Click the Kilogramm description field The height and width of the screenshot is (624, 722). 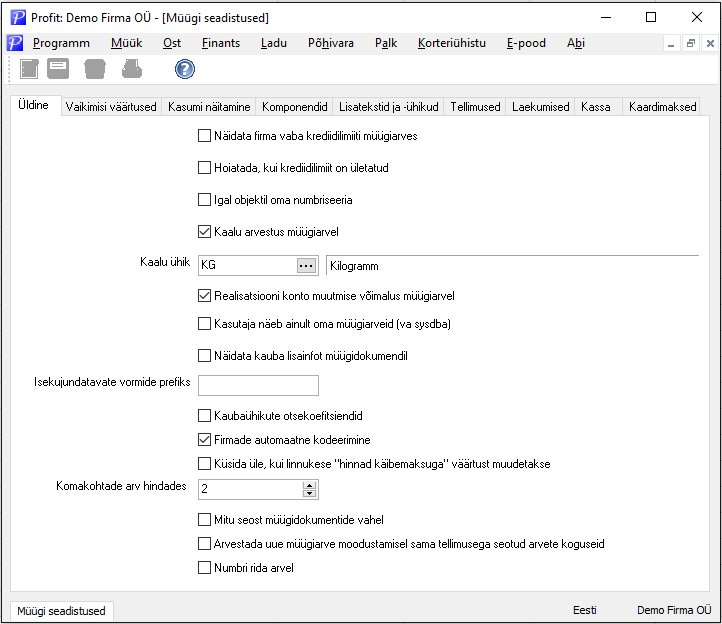512,266
